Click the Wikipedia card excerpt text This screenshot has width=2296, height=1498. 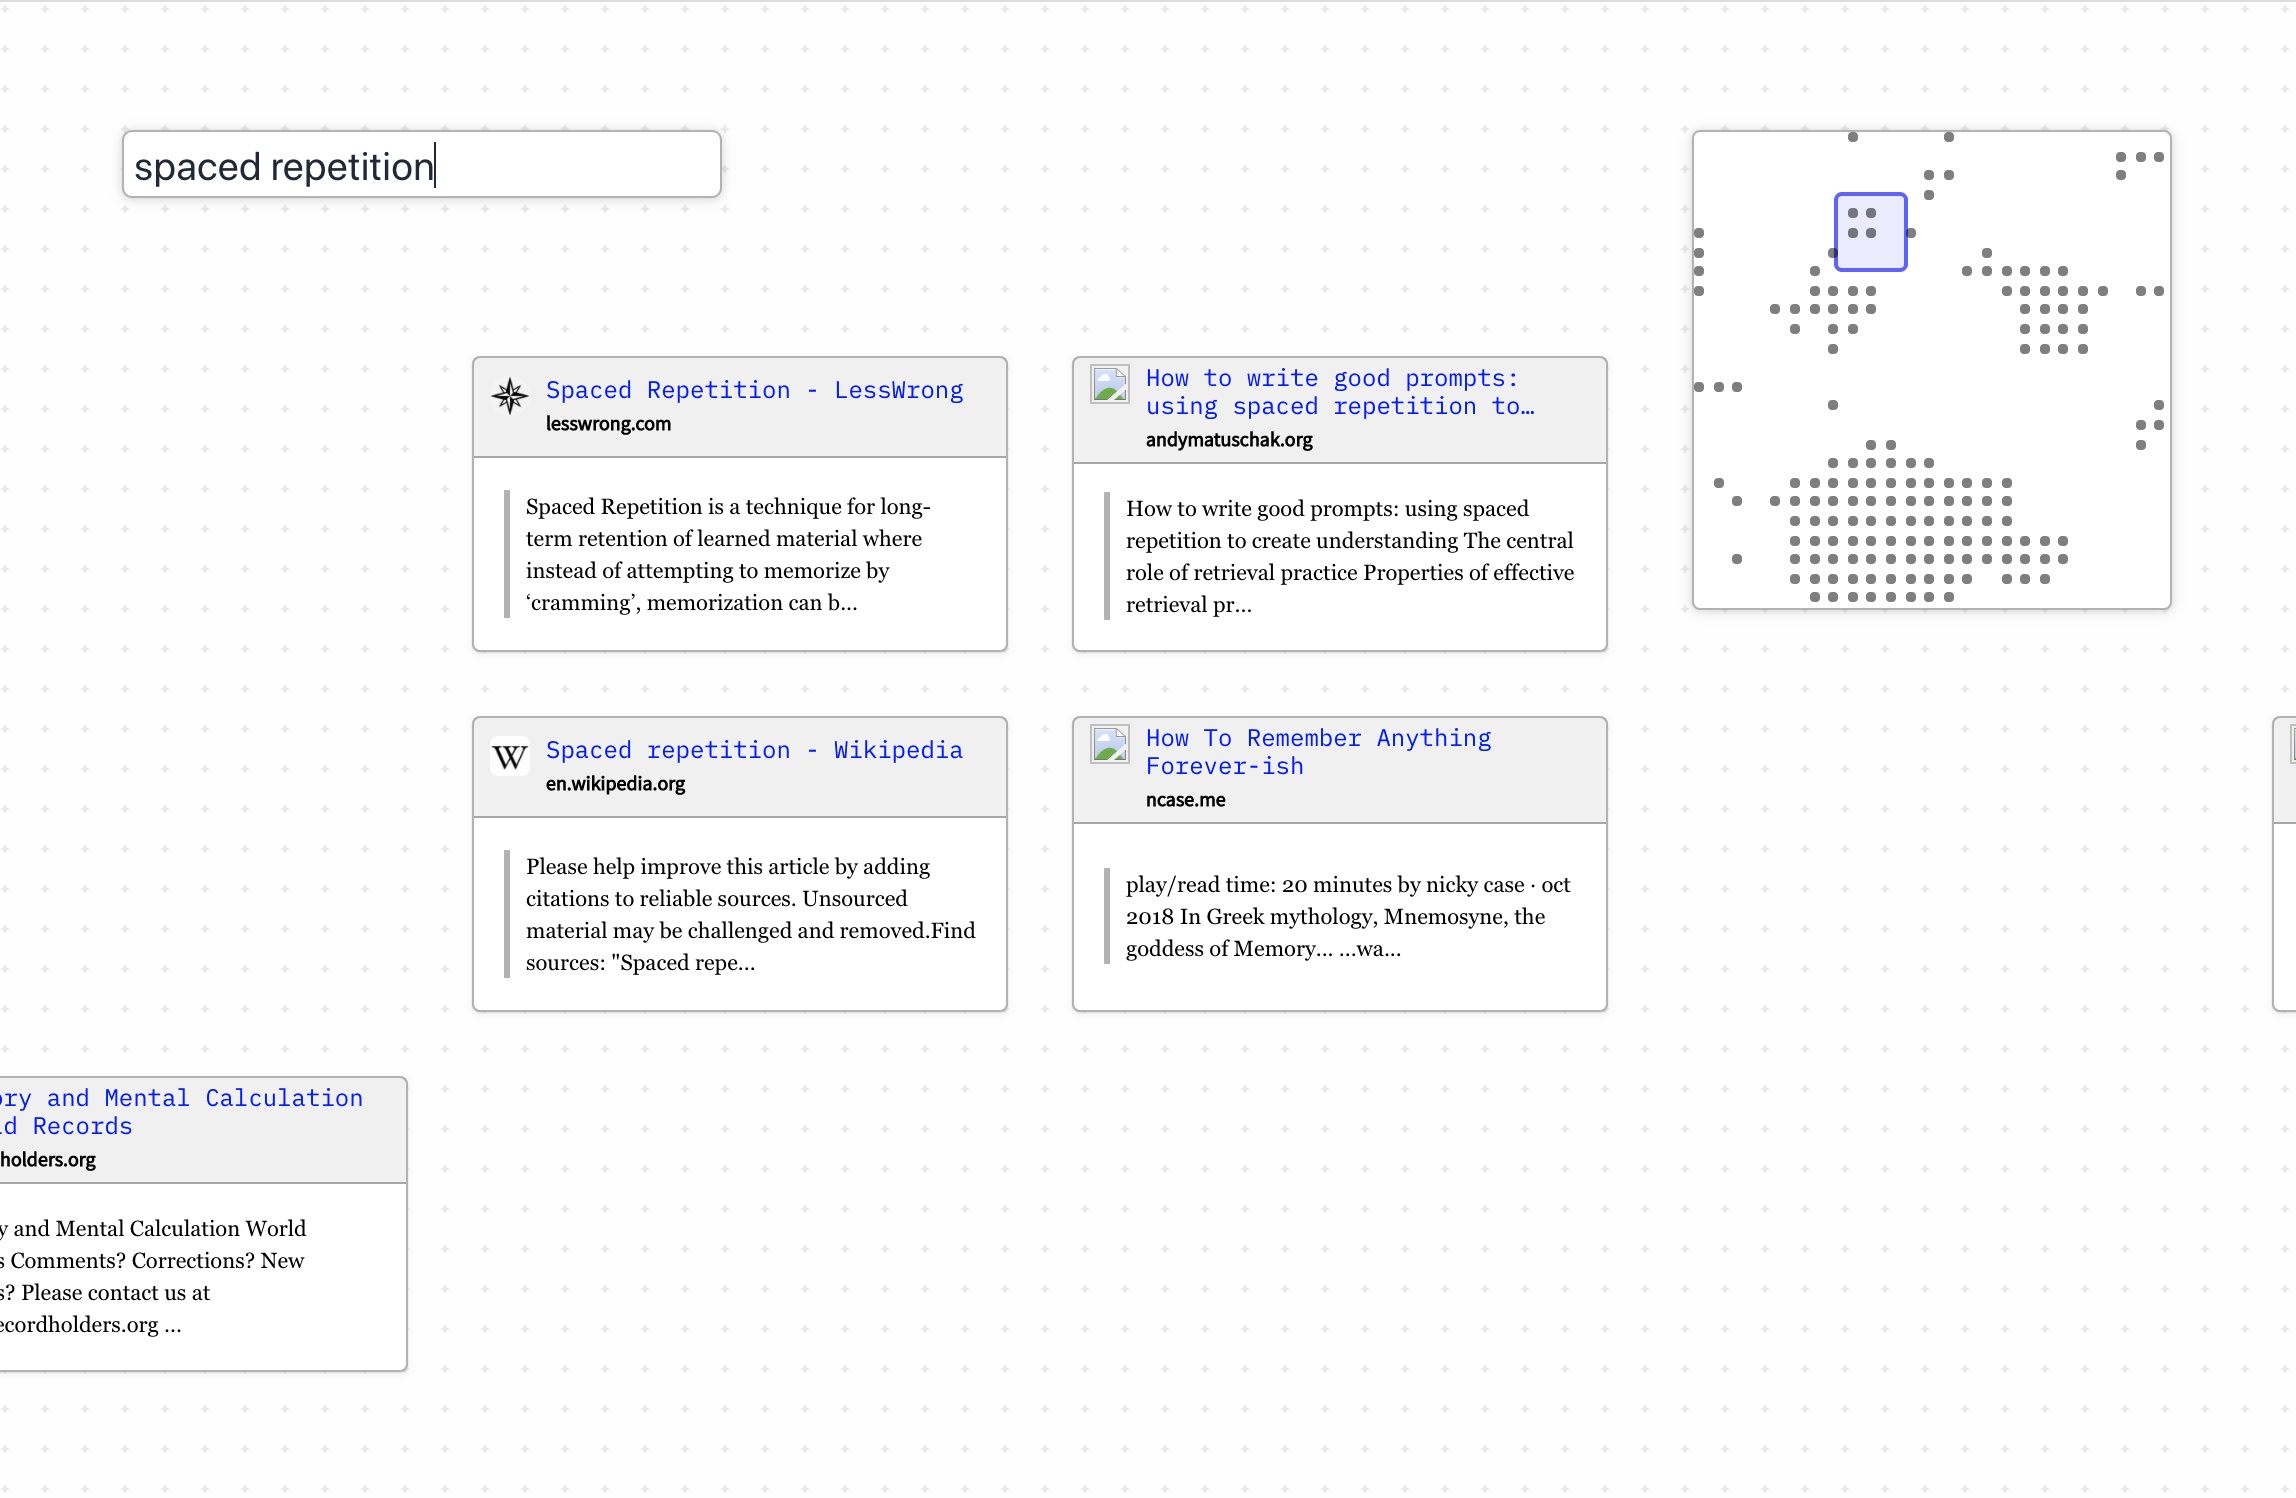[x=748, y=914]
